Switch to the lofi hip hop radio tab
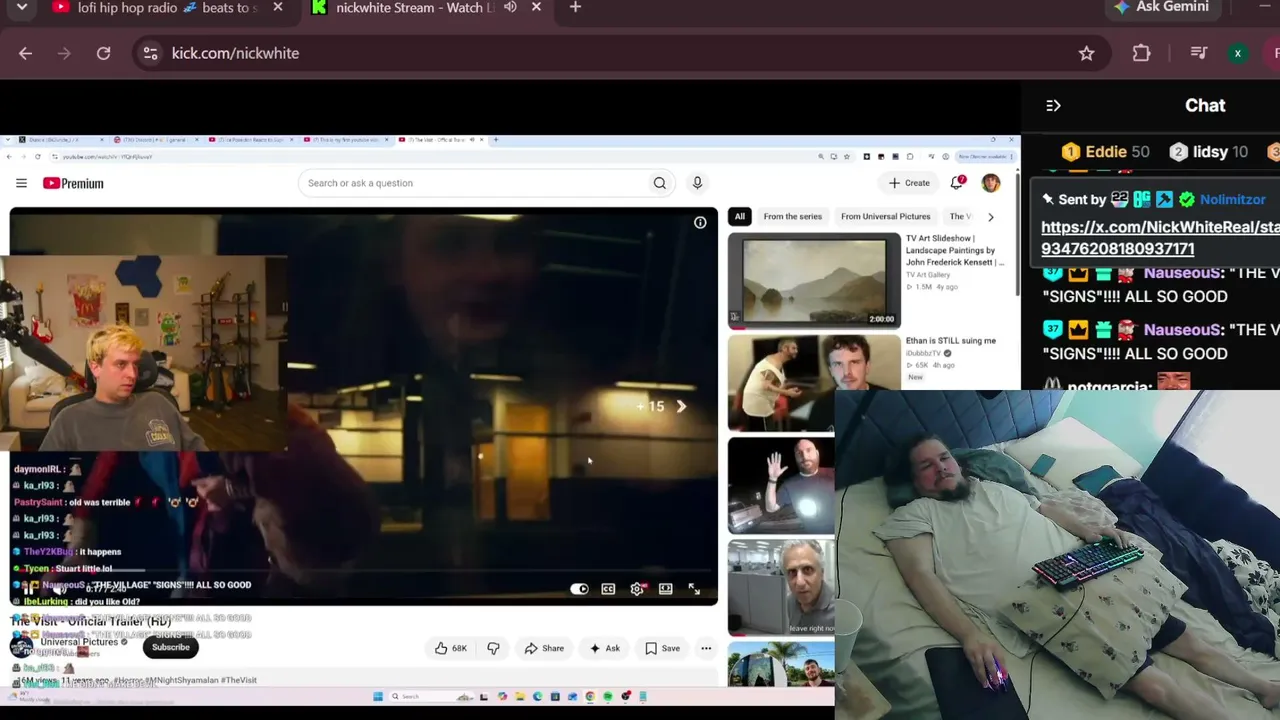 [x=165, y=7]
